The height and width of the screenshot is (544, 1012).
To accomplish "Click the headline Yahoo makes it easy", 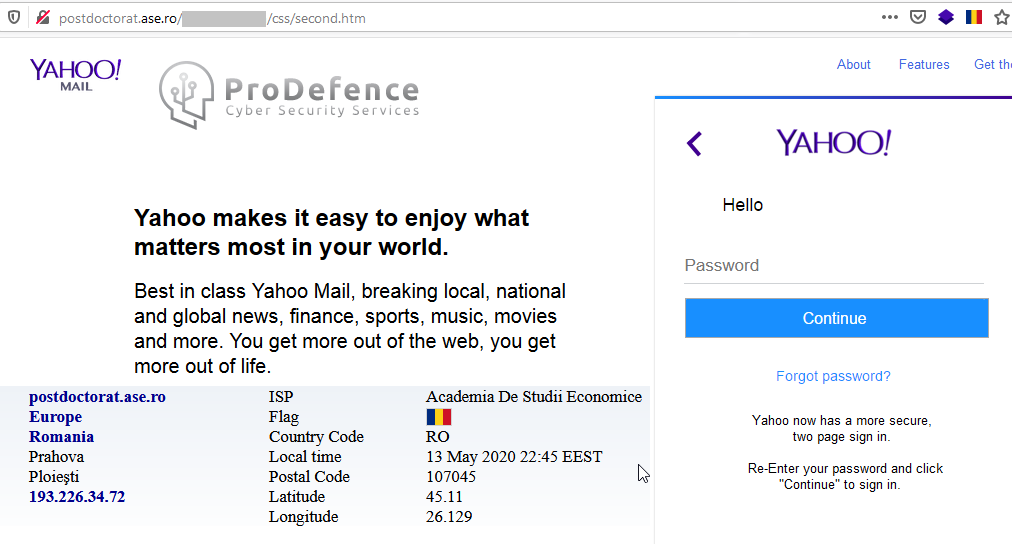I will click(x=331, y=232).
